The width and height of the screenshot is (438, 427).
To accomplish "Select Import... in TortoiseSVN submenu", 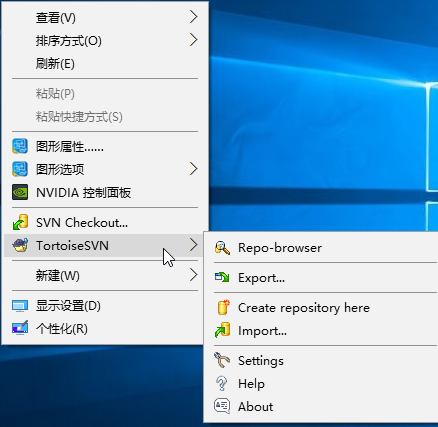I will [322, 331].
